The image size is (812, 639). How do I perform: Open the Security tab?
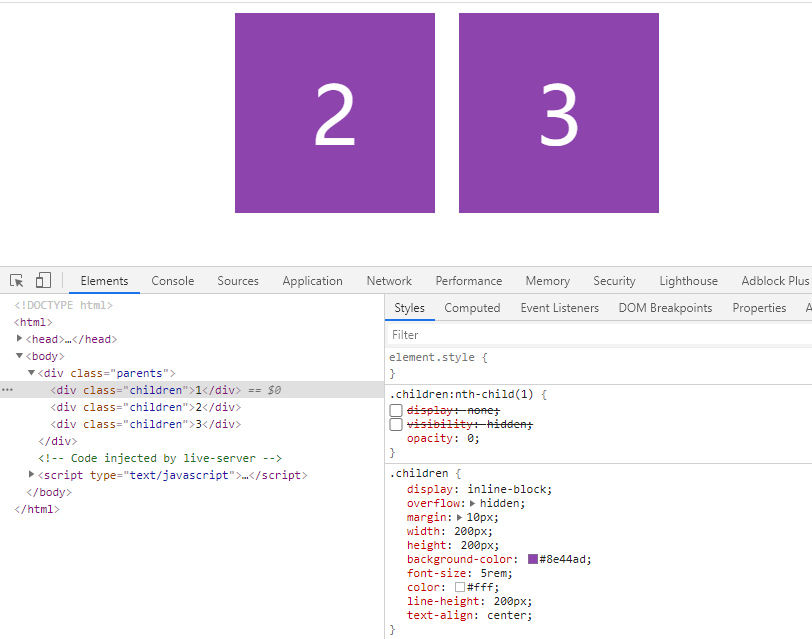point(614,281)
